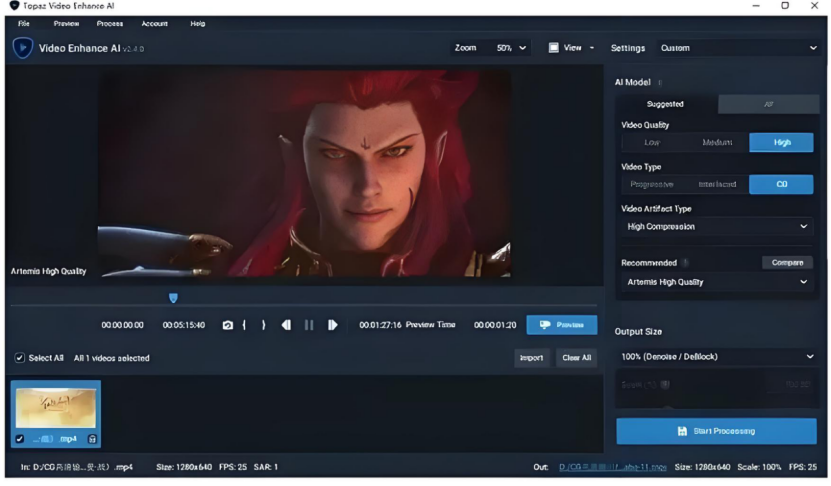The width and height of the screenshot is (831, 486).
Task: Click the Preview Time 00:00:01:20 field
Action: pos(495,325)
